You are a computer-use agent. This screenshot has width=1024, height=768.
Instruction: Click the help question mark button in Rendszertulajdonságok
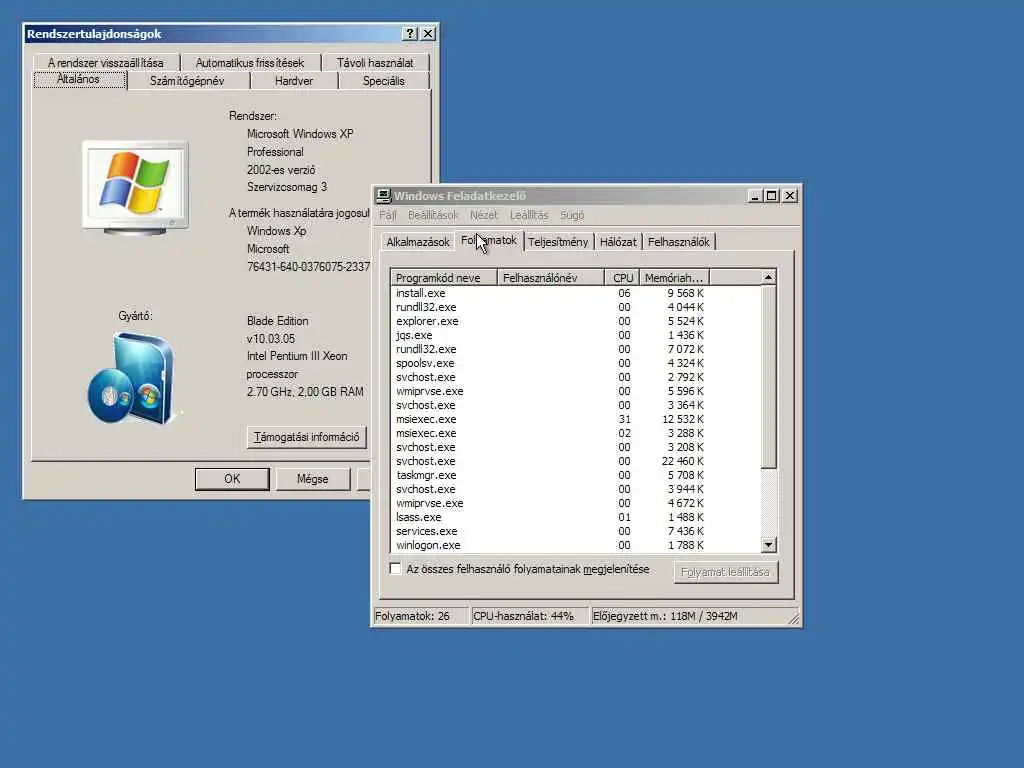(410, 33)
